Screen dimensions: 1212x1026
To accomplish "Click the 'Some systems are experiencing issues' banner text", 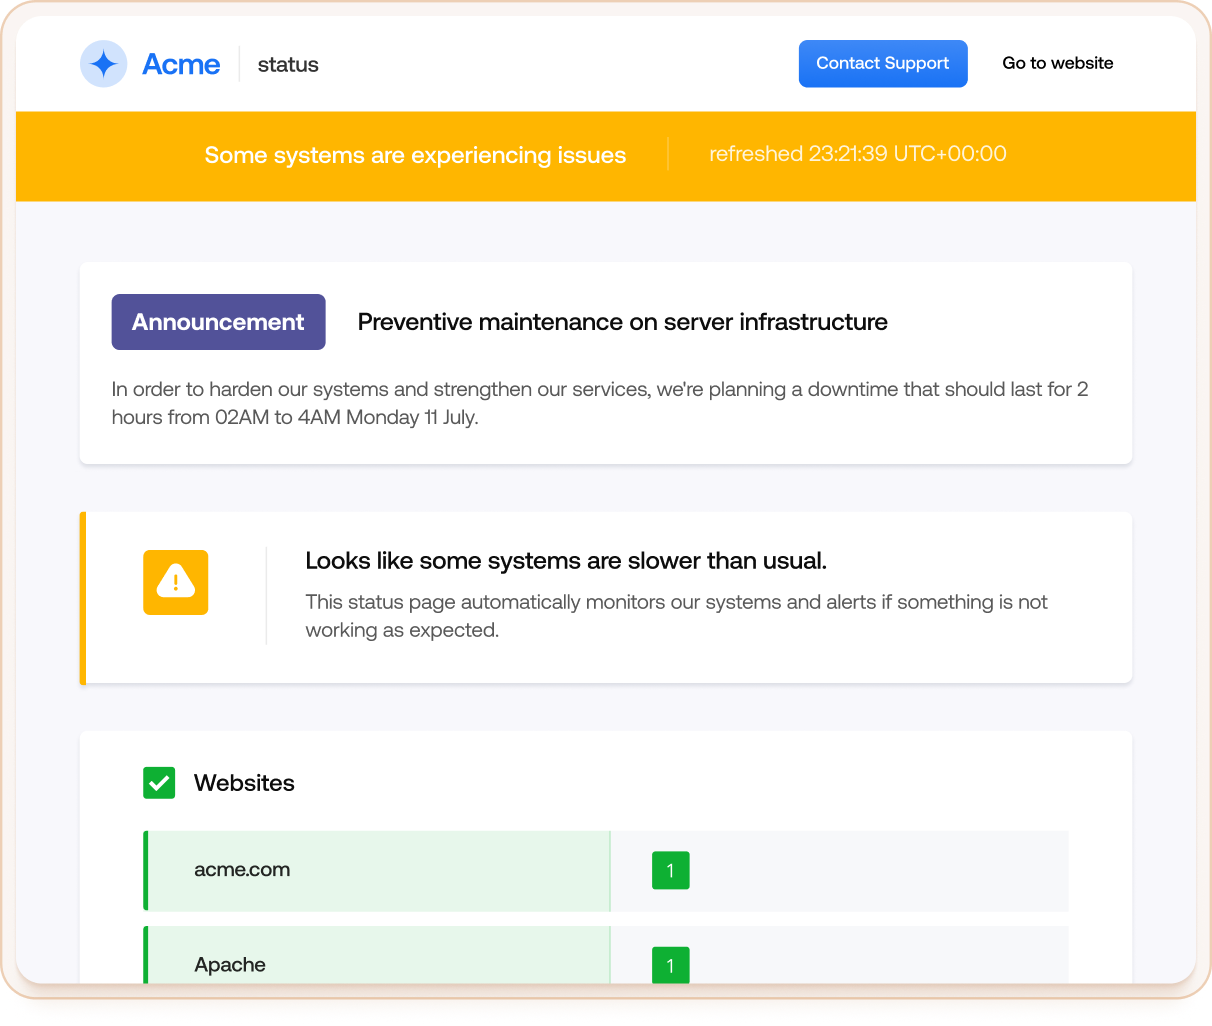I will pos(415,155).
